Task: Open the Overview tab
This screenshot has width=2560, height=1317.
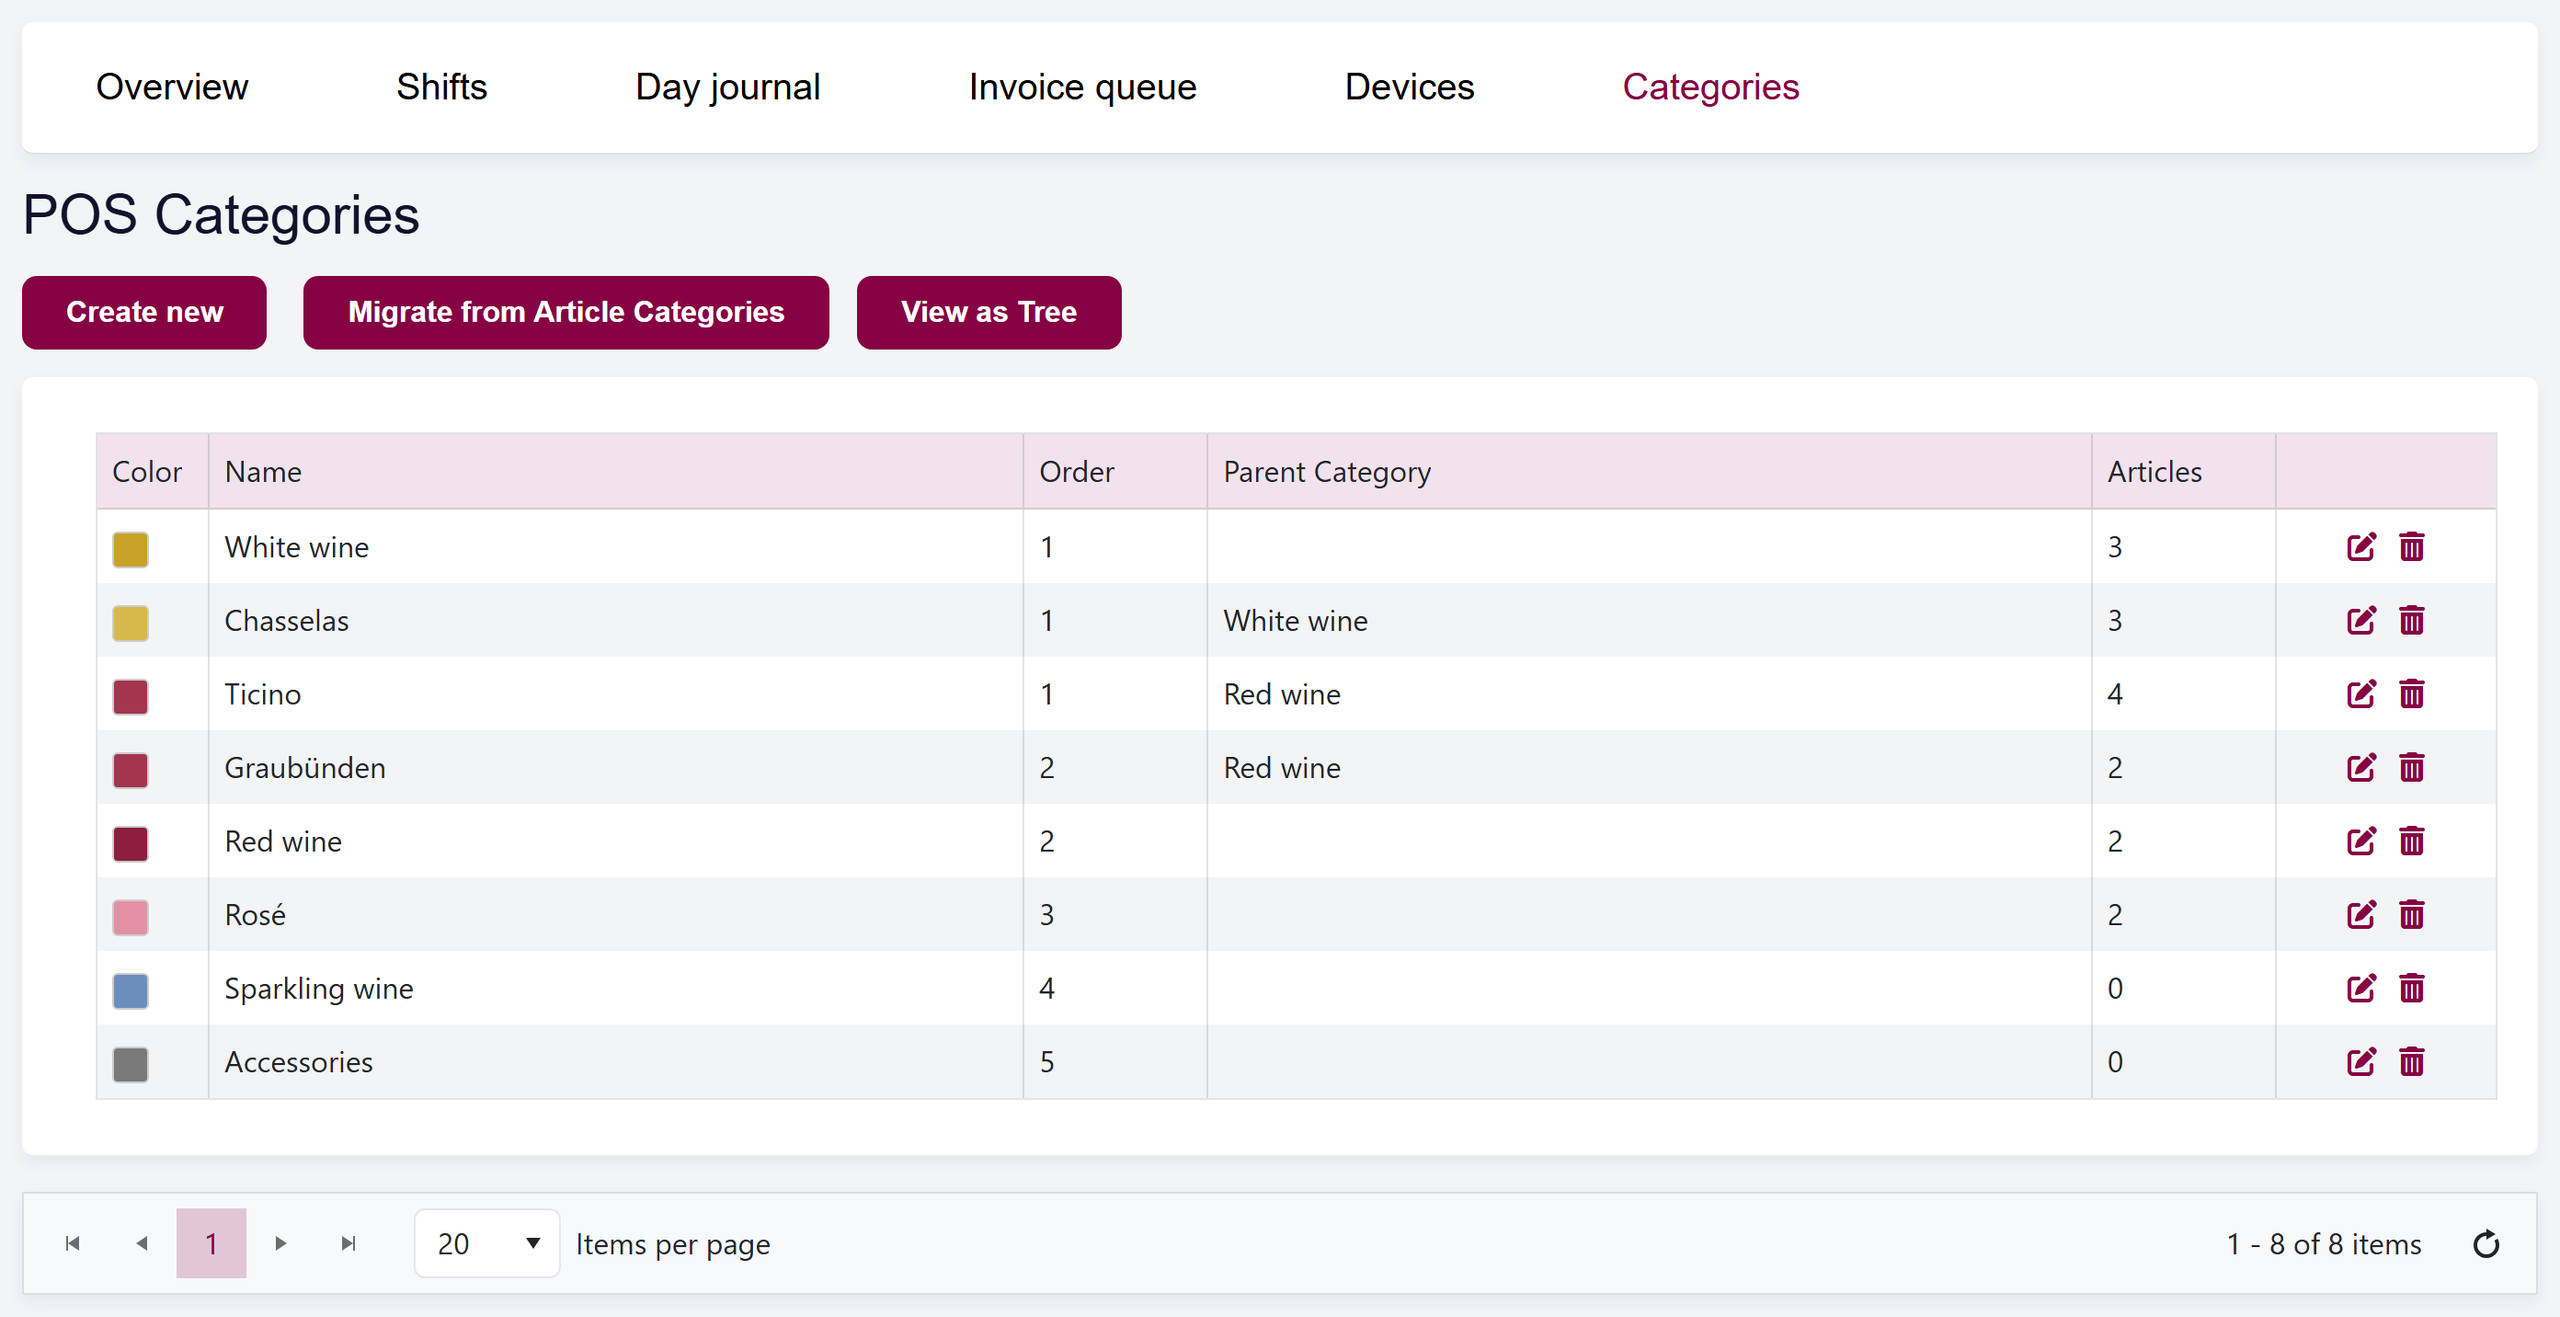Action: pyautogui.click(x=172, y=87)
